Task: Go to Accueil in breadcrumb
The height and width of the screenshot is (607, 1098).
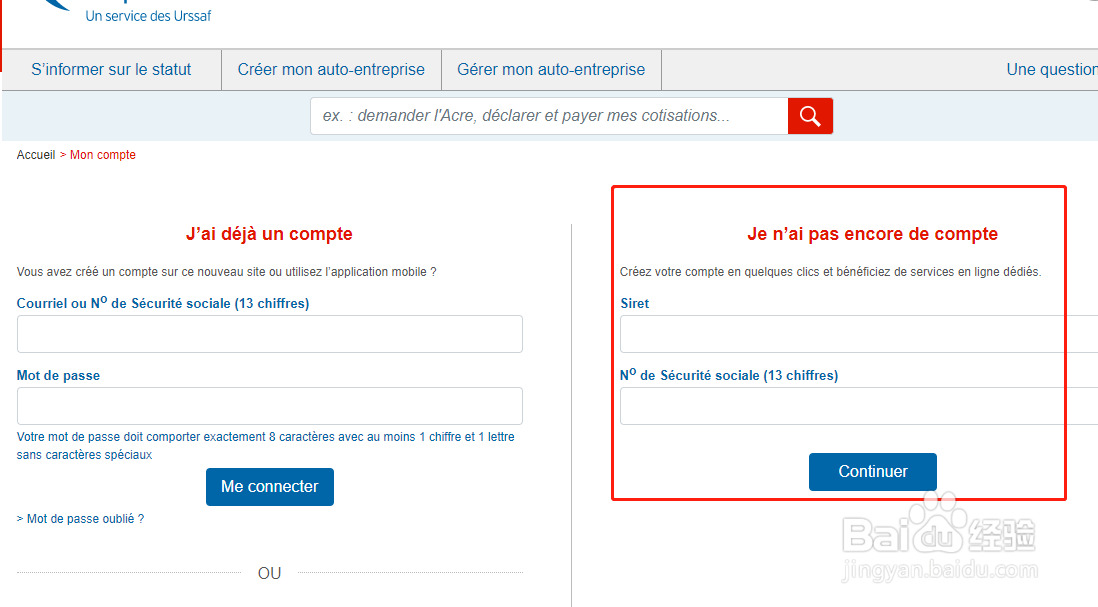Action: tap(36, 155)
